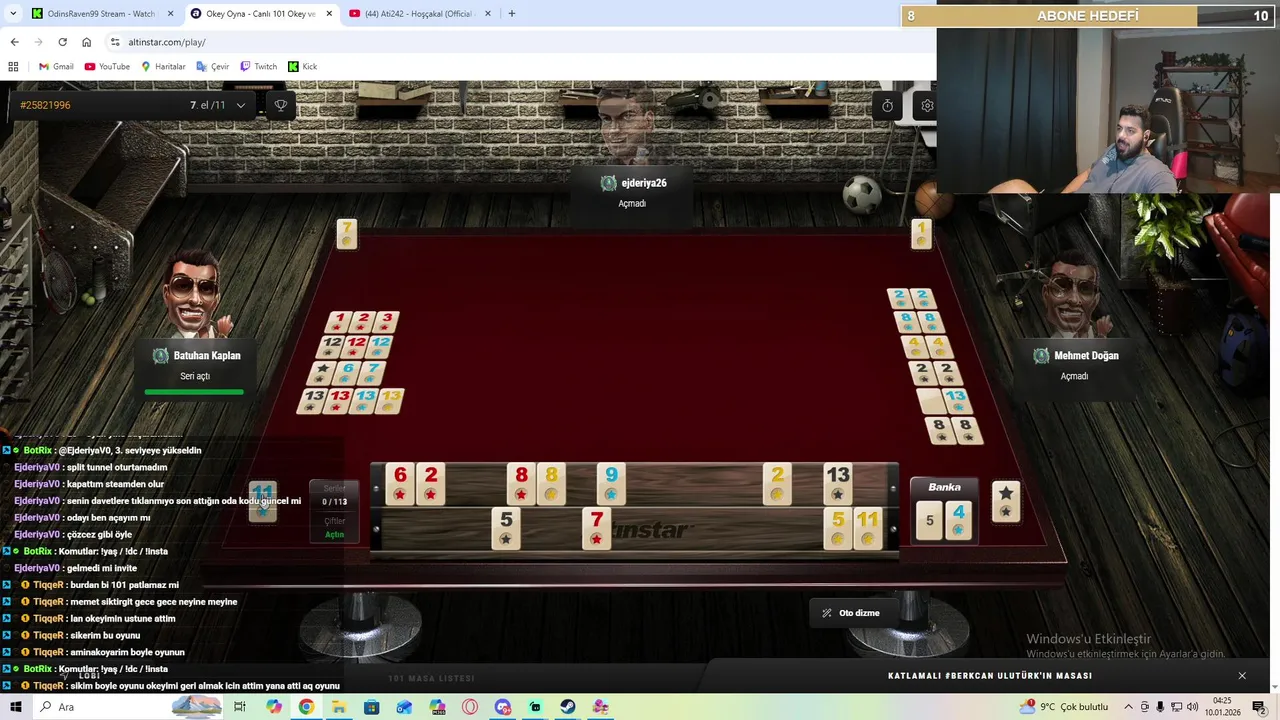Click the Çiftler Açtın button
The image size is (1280, 720).
pos(334,528)
